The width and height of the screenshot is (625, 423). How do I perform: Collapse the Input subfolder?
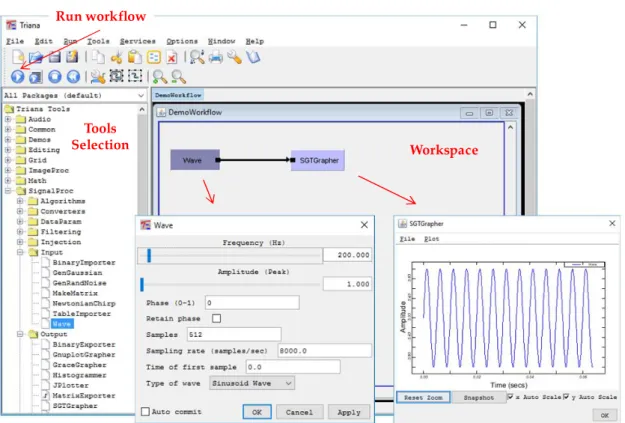20,252
